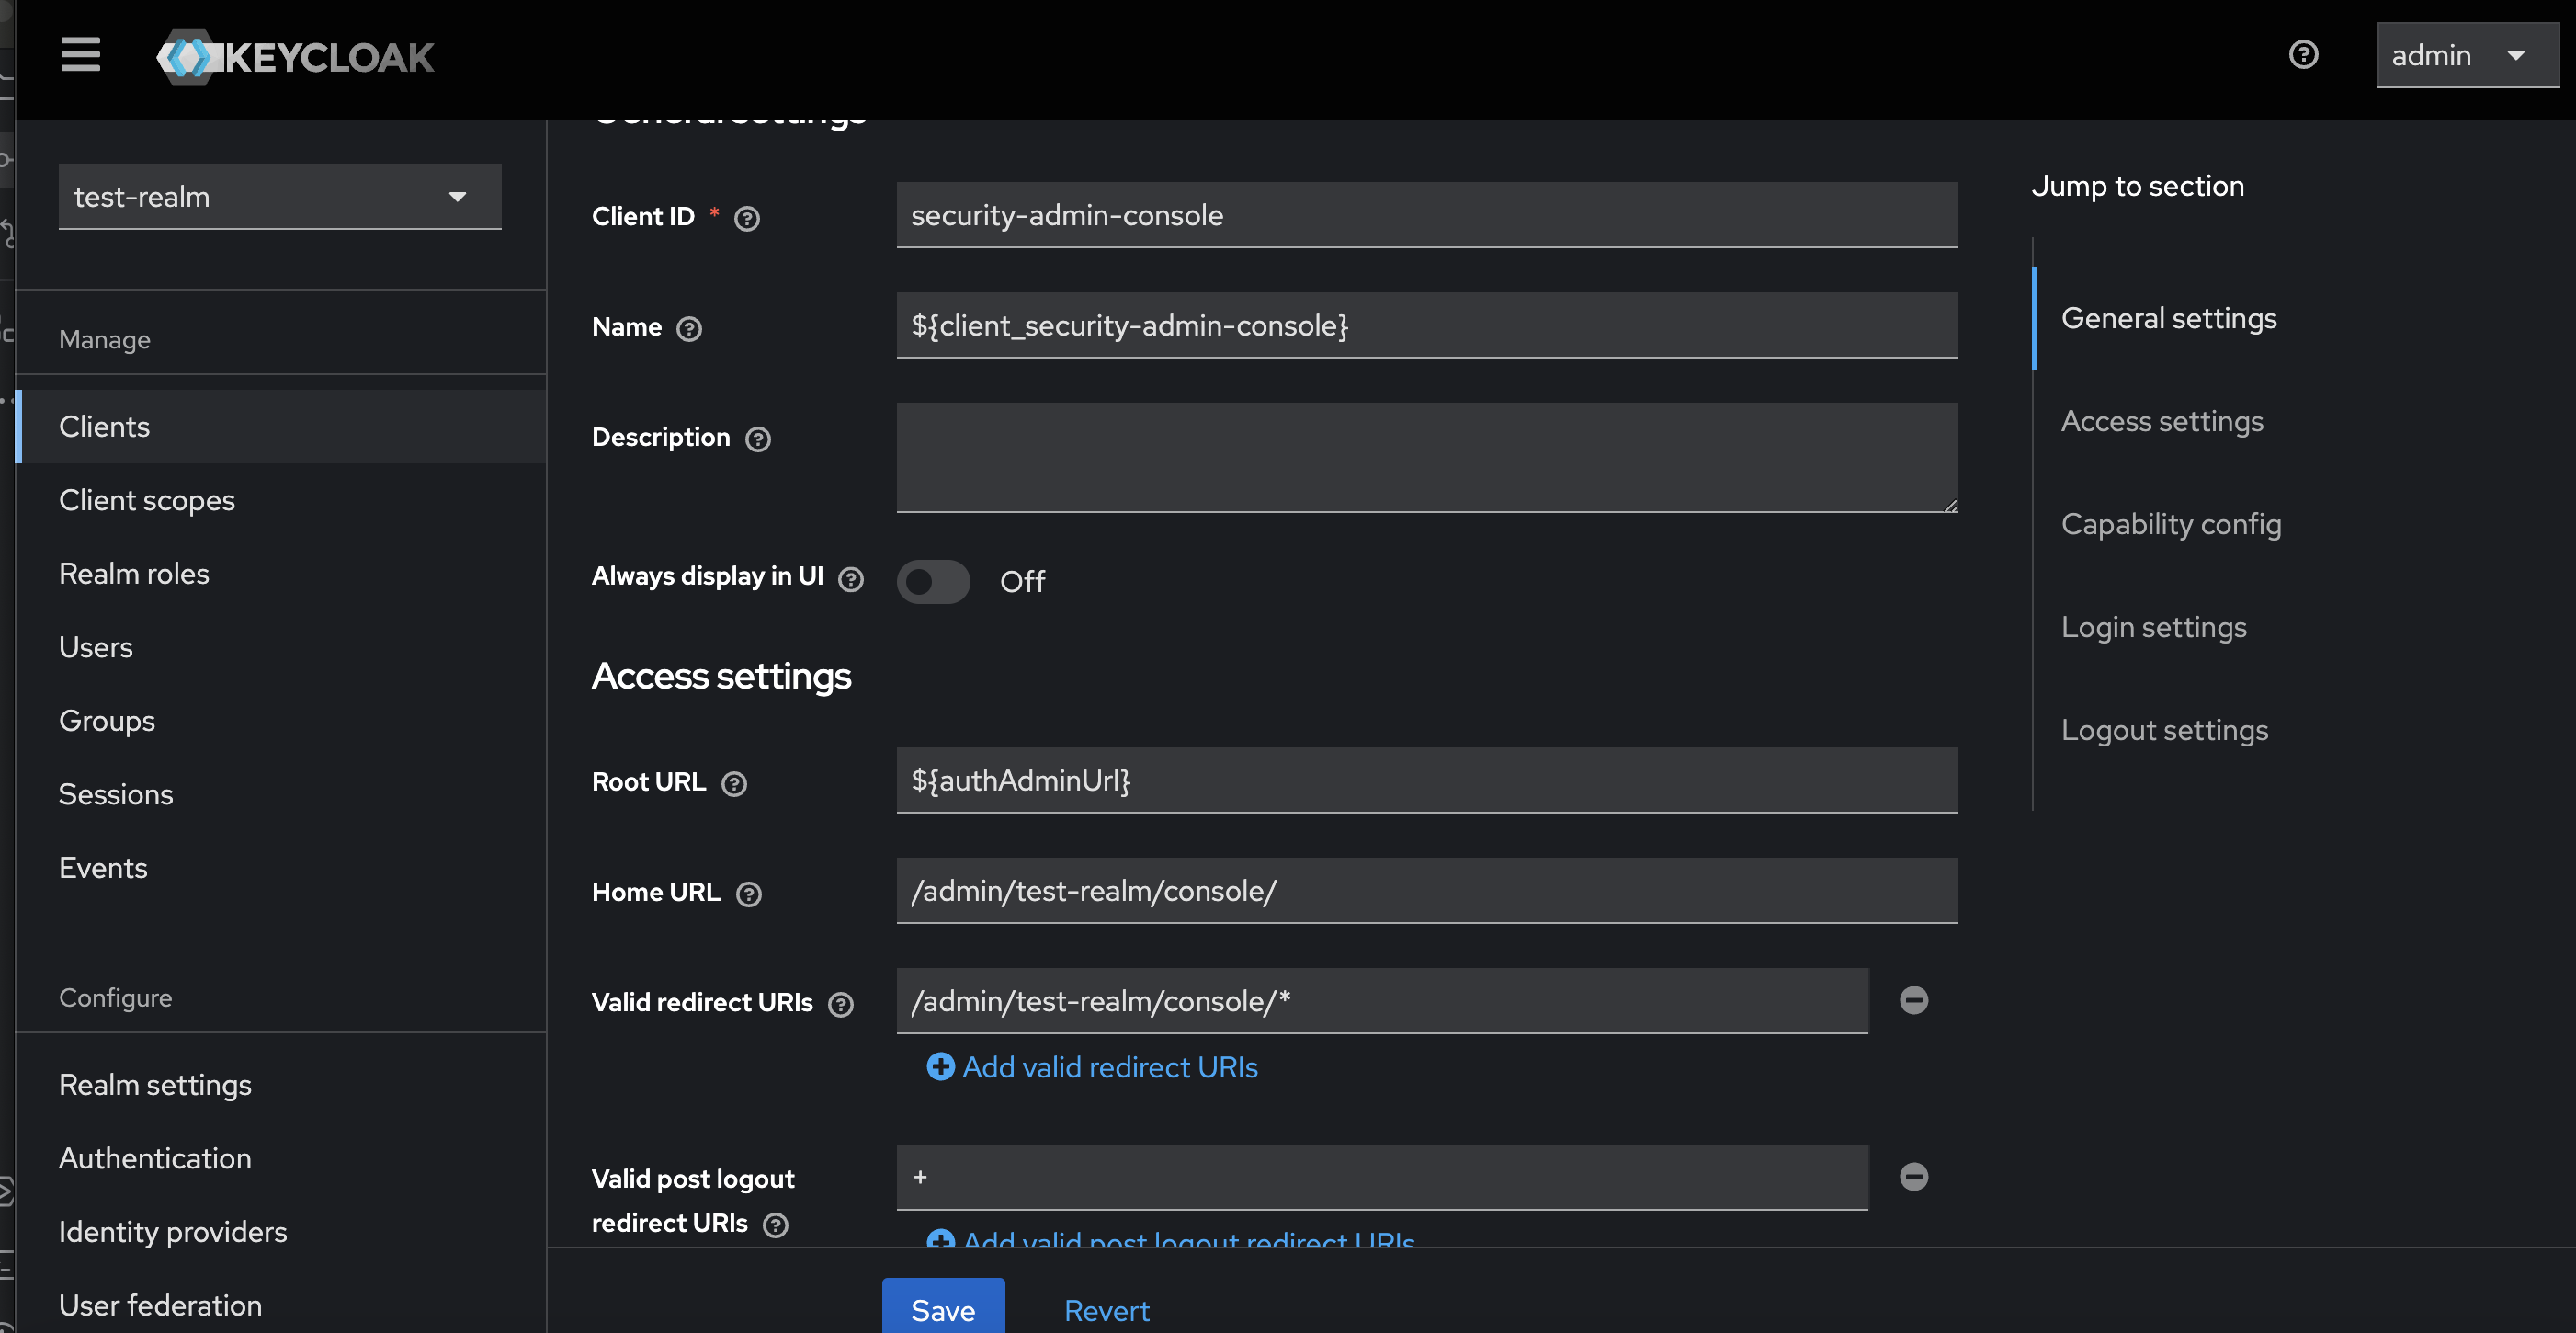Open the help tooltip for Always display in UI
This screenshot has height=1333, width=2576.
point(850,578)
